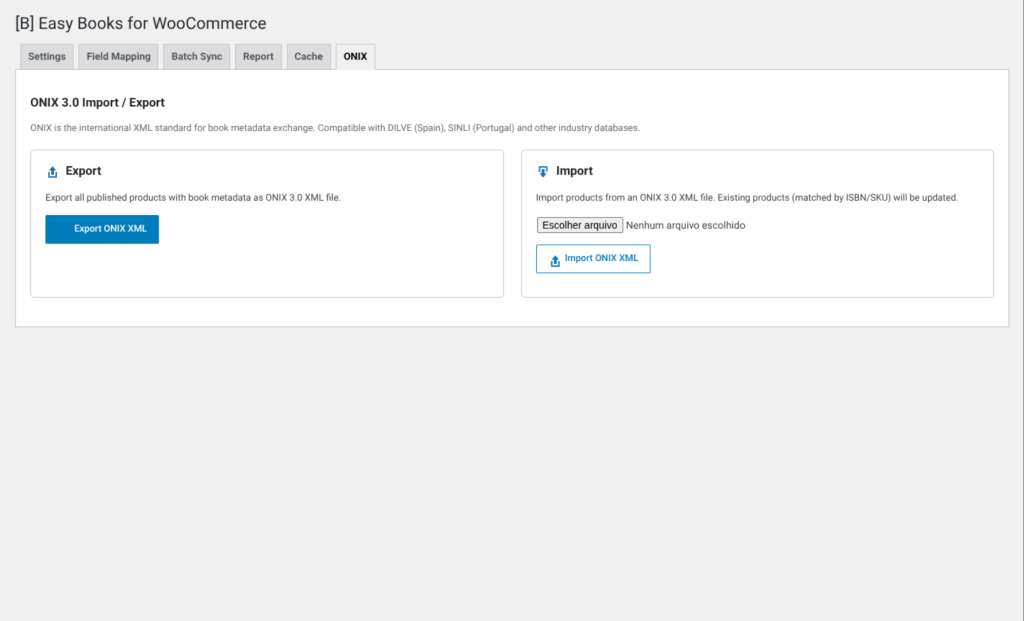Switch to the Field Mapping tab
The image size is (1024, 621).
(x=118, y=57)
